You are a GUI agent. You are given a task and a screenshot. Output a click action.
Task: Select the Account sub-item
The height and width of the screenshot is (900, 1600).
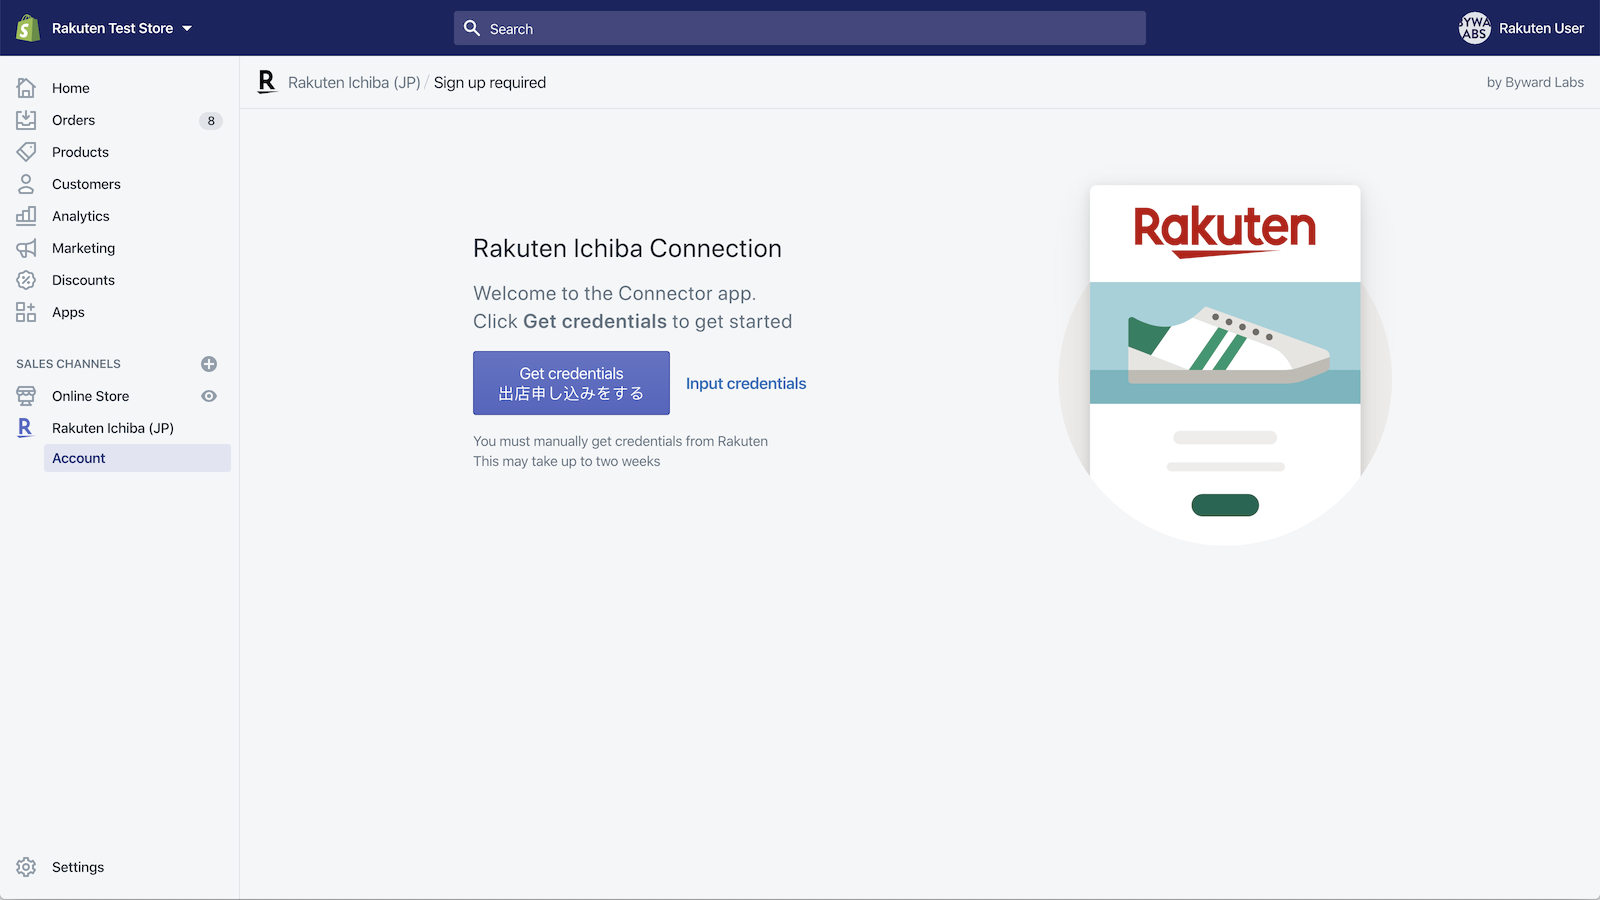tap(137, 458)
